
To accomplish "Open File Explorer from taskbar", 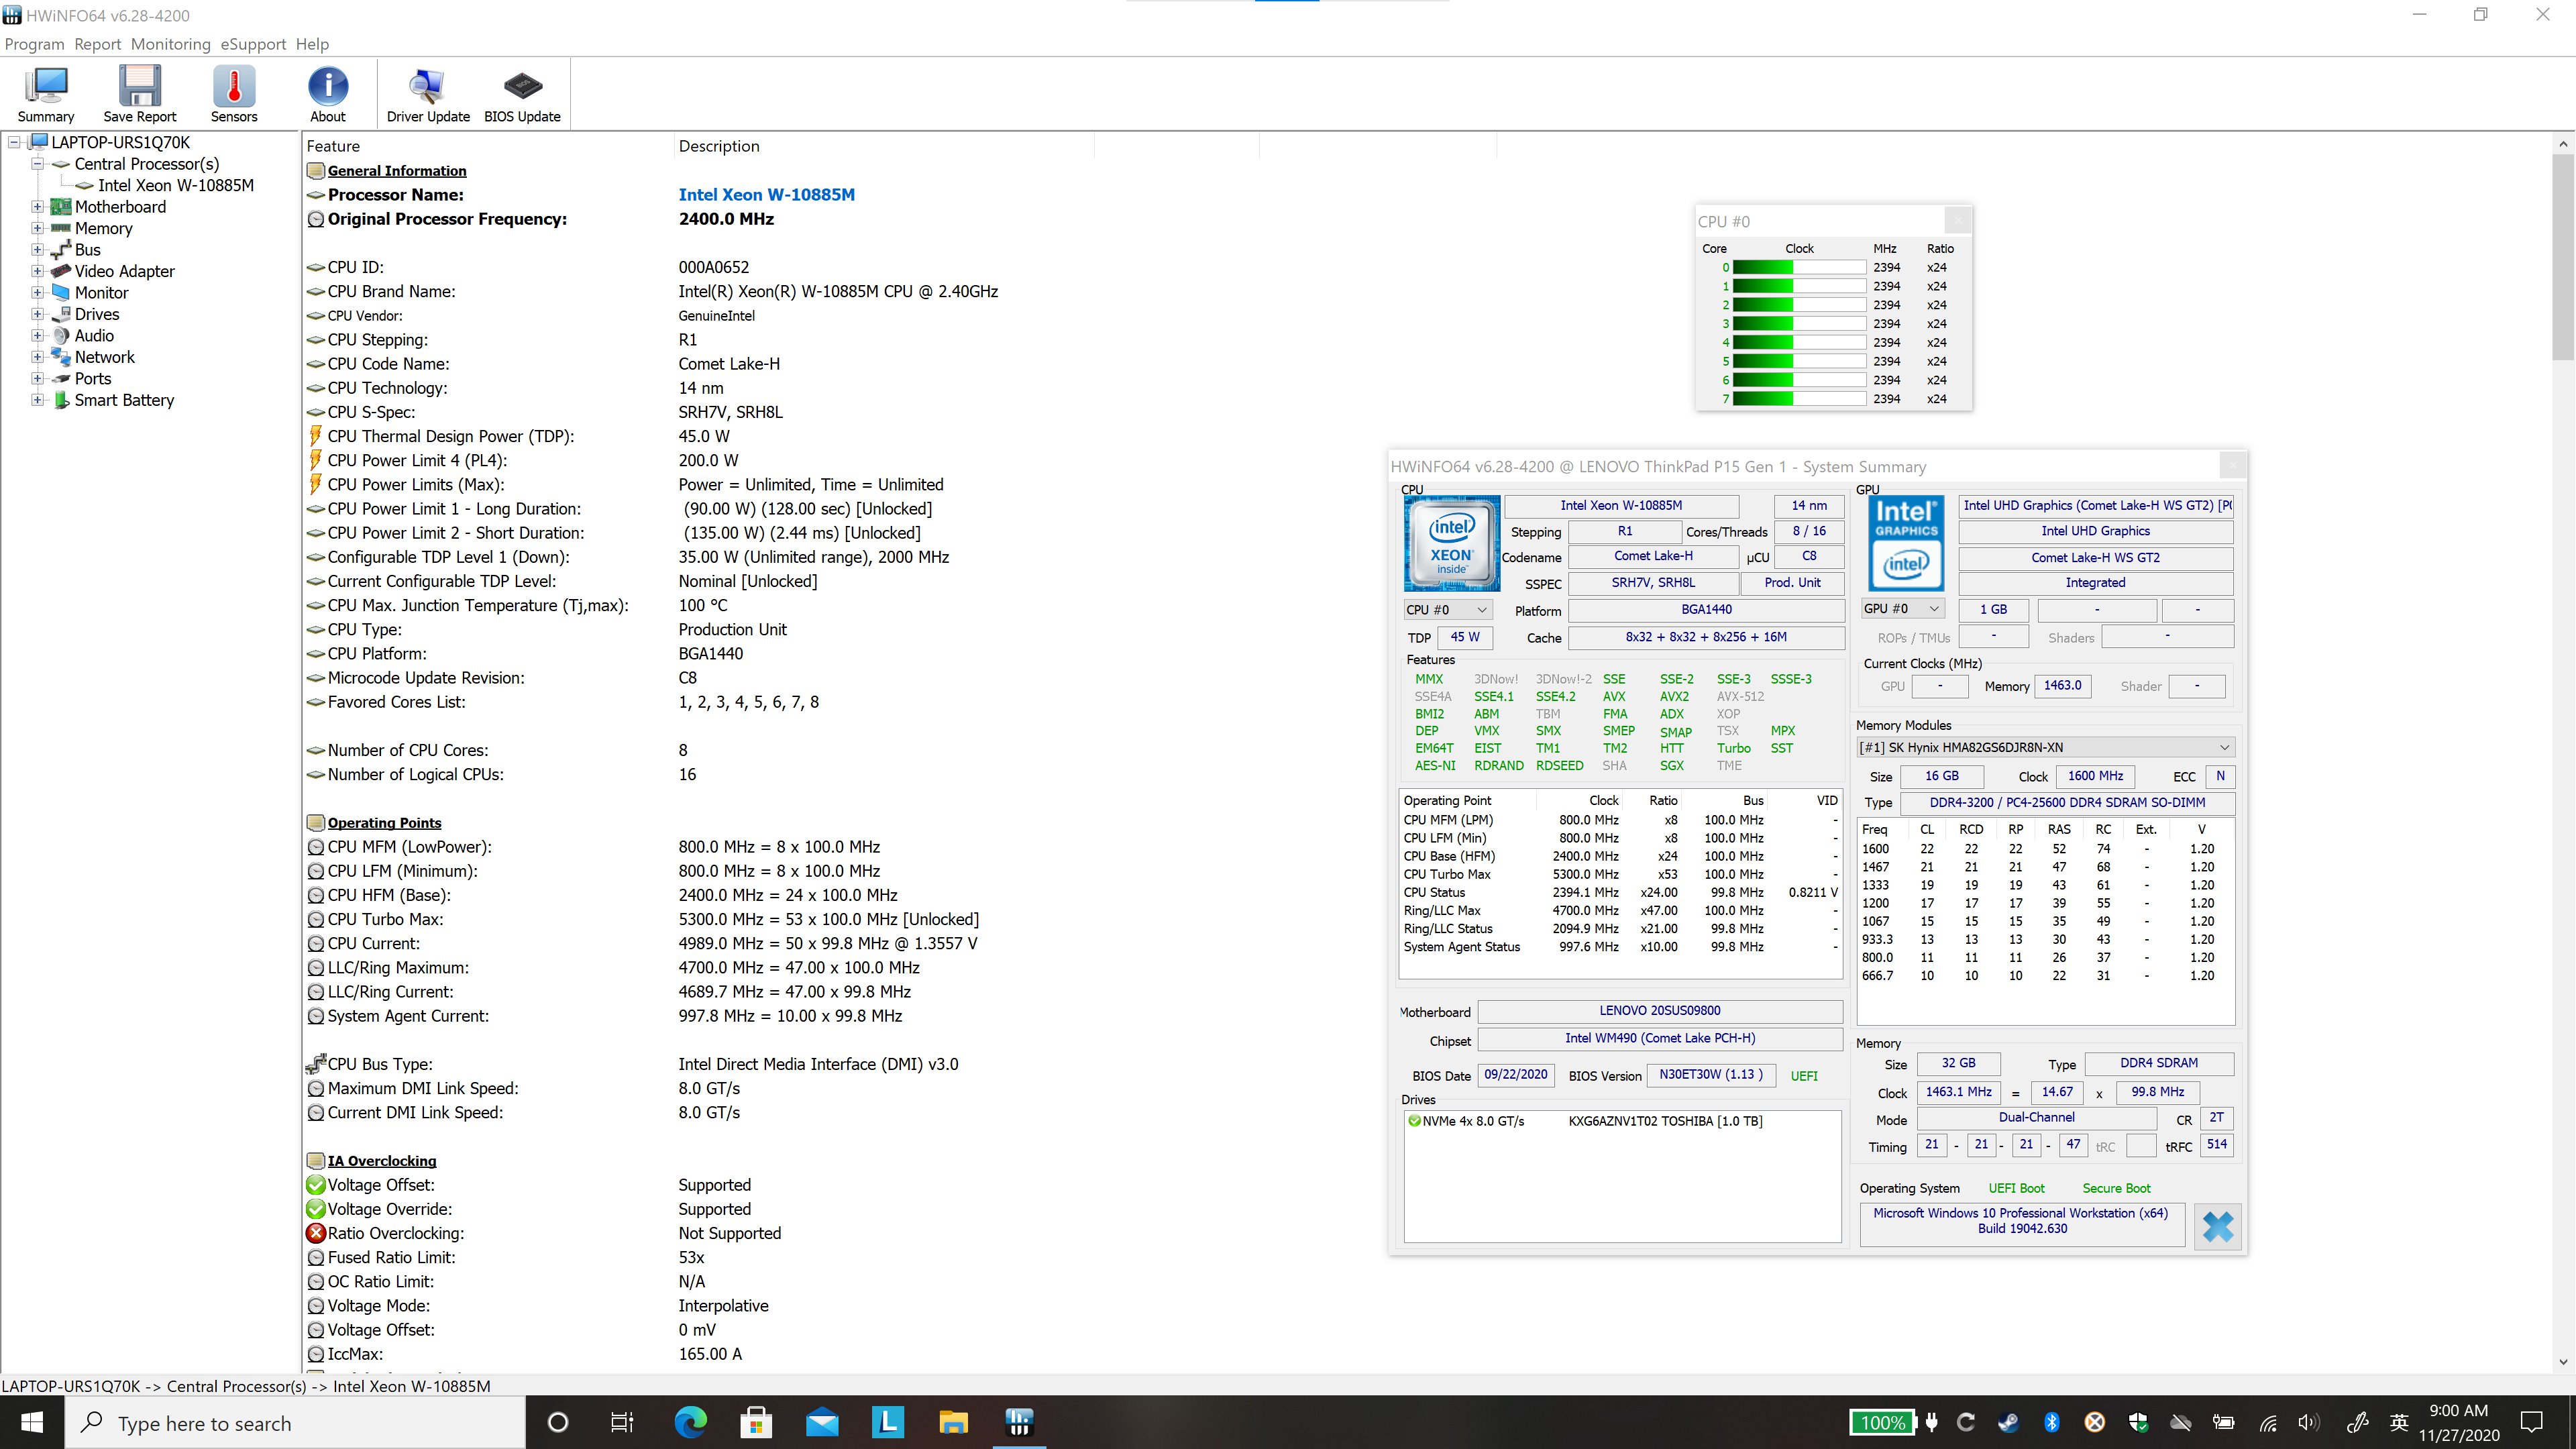I will [953, 1422].
